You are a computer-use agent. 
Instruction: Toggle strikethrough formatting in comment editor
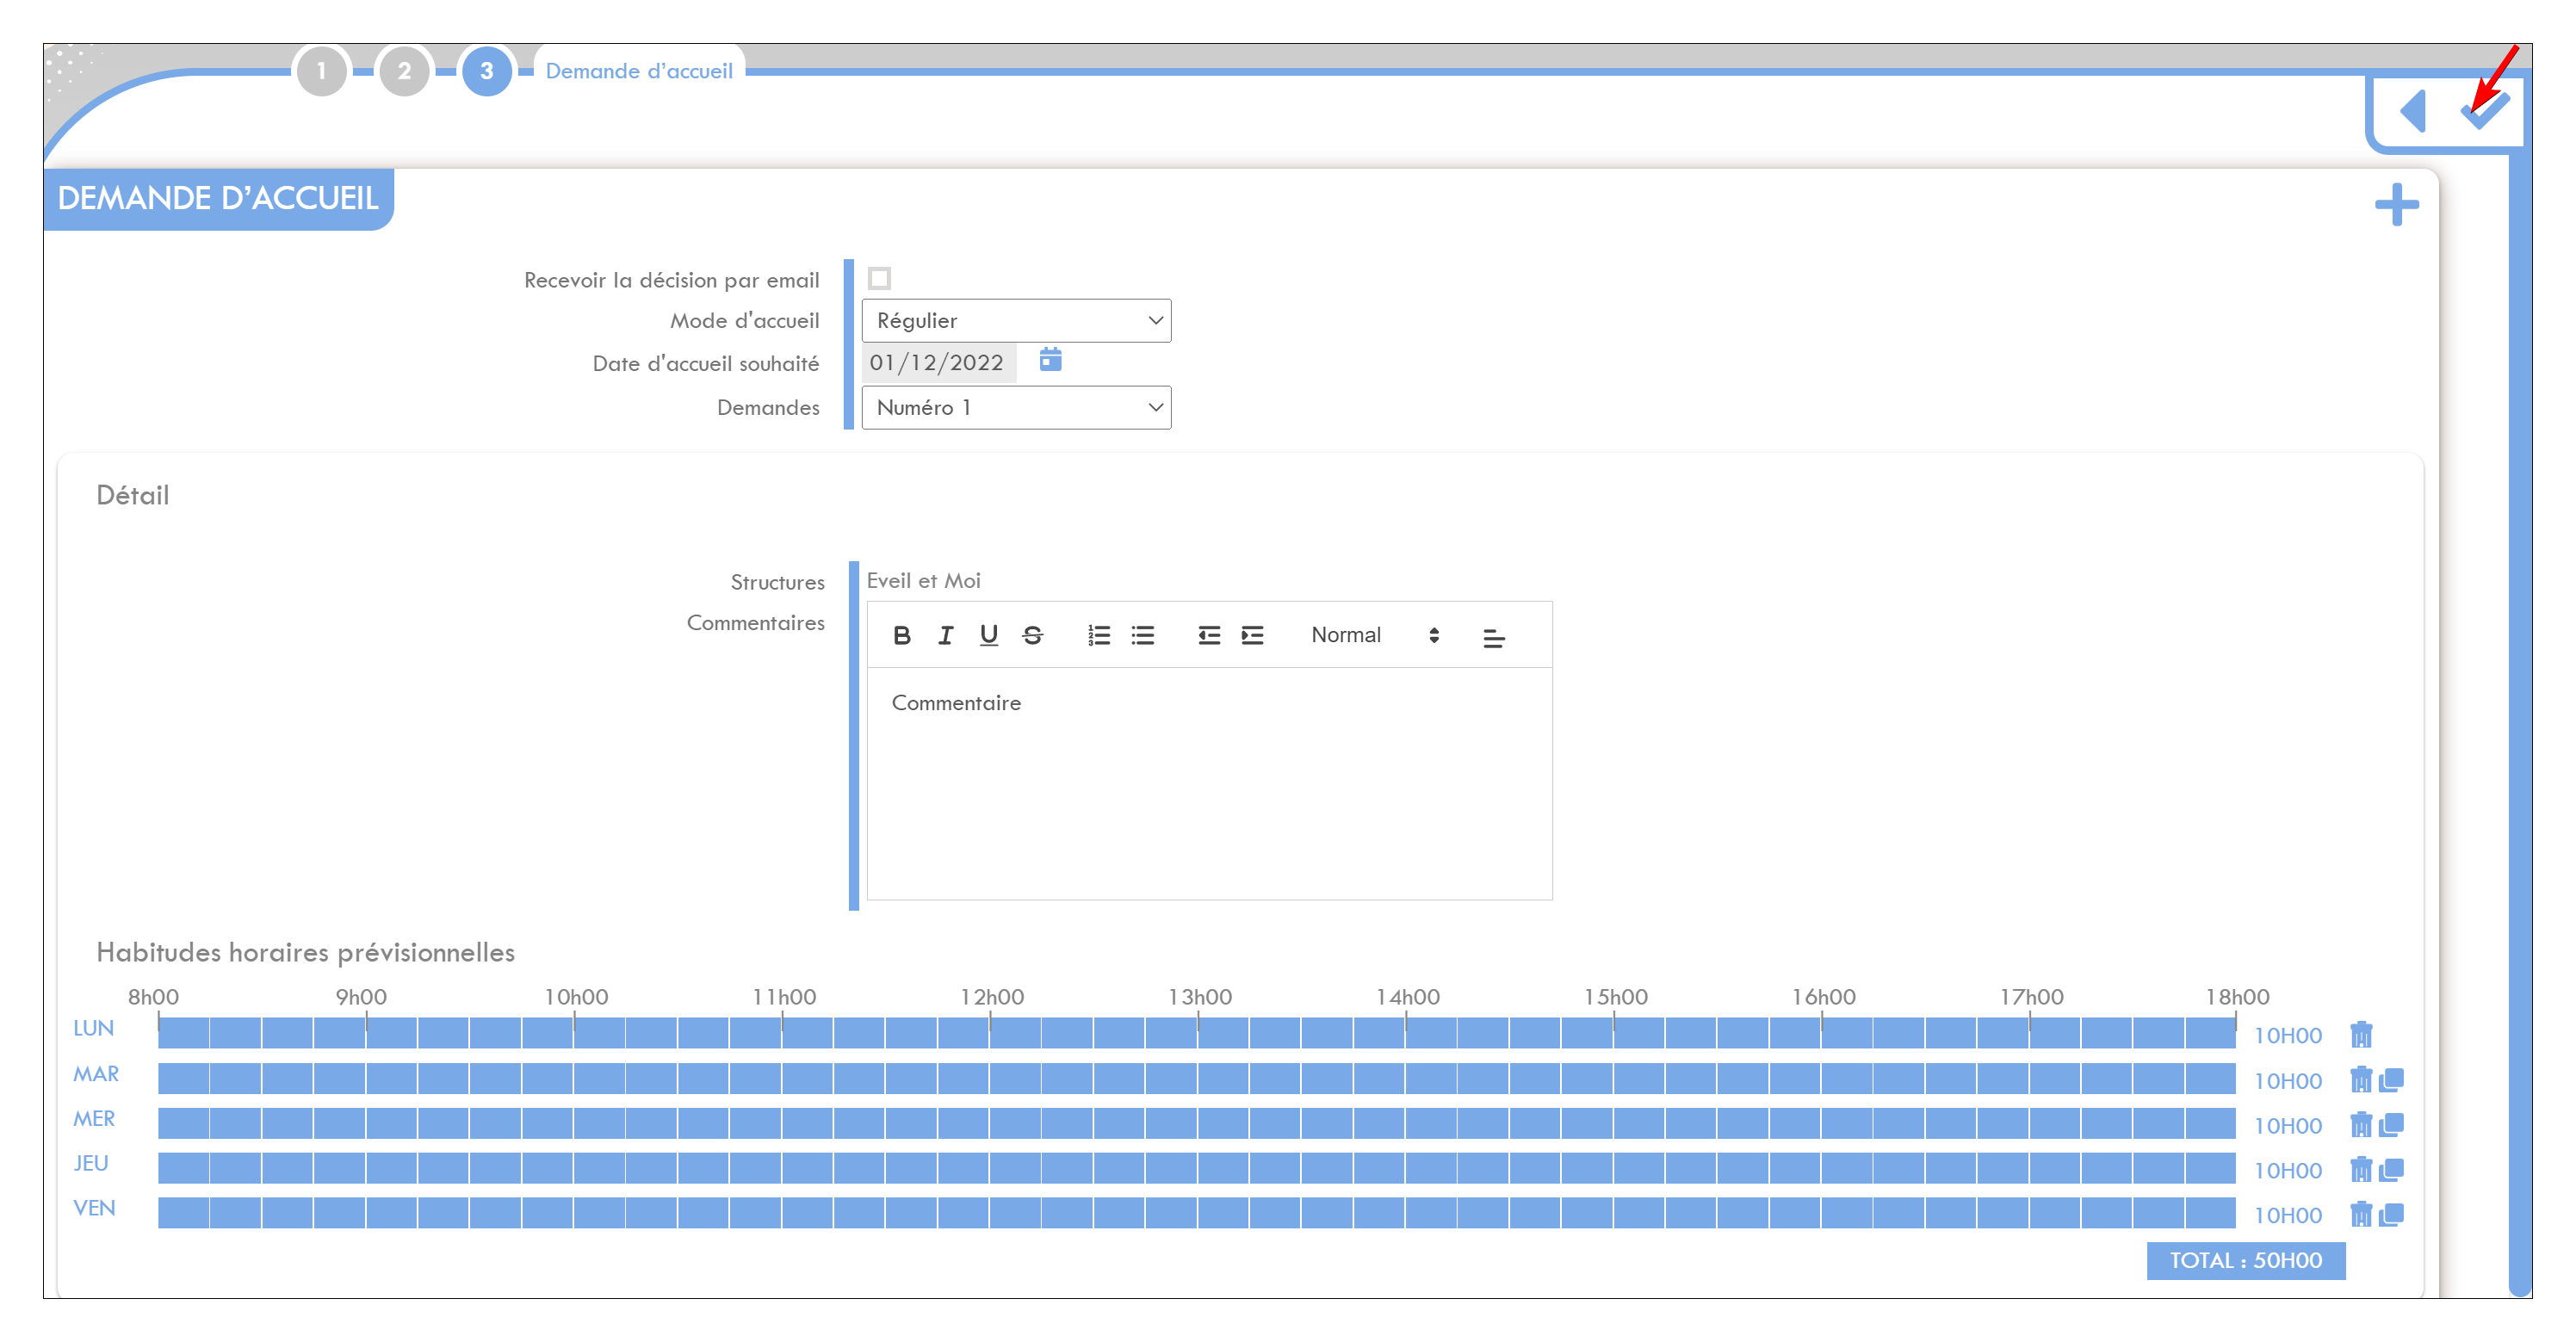1033,635
